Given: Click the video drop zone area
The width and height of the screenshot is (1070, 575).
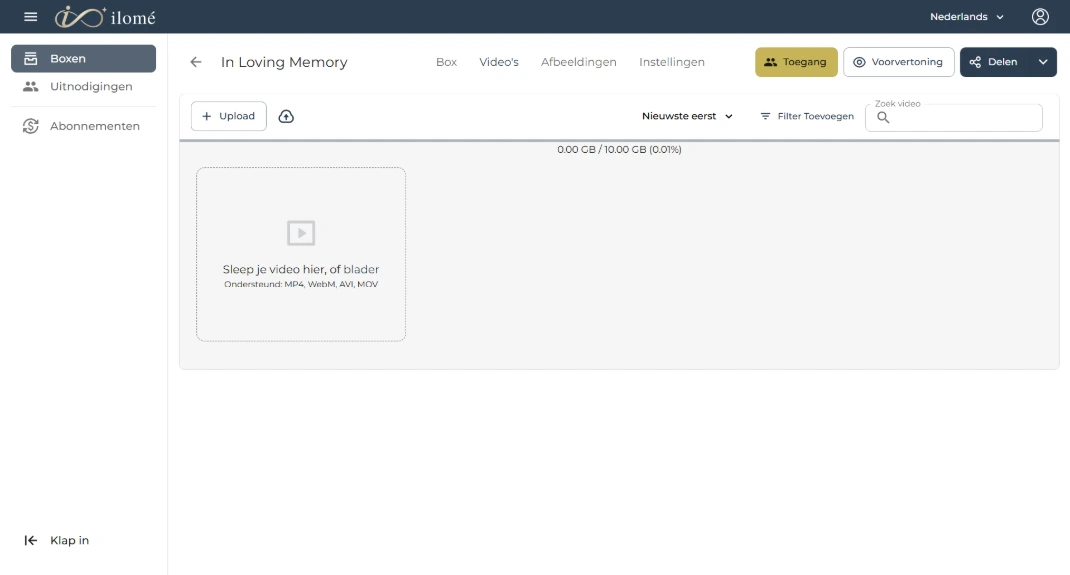Looking at the screenshot, I should coord(301,254).
